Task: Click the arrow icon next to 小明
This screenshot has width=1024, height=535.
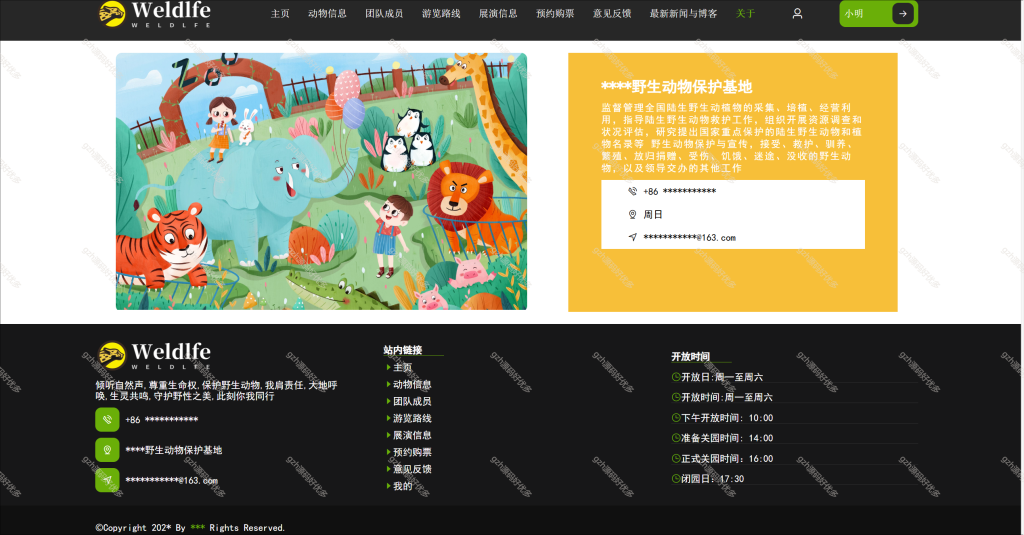Action: click(902, 13)
